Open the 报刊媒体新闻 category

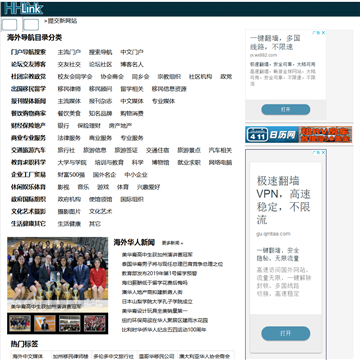(28, 101)
